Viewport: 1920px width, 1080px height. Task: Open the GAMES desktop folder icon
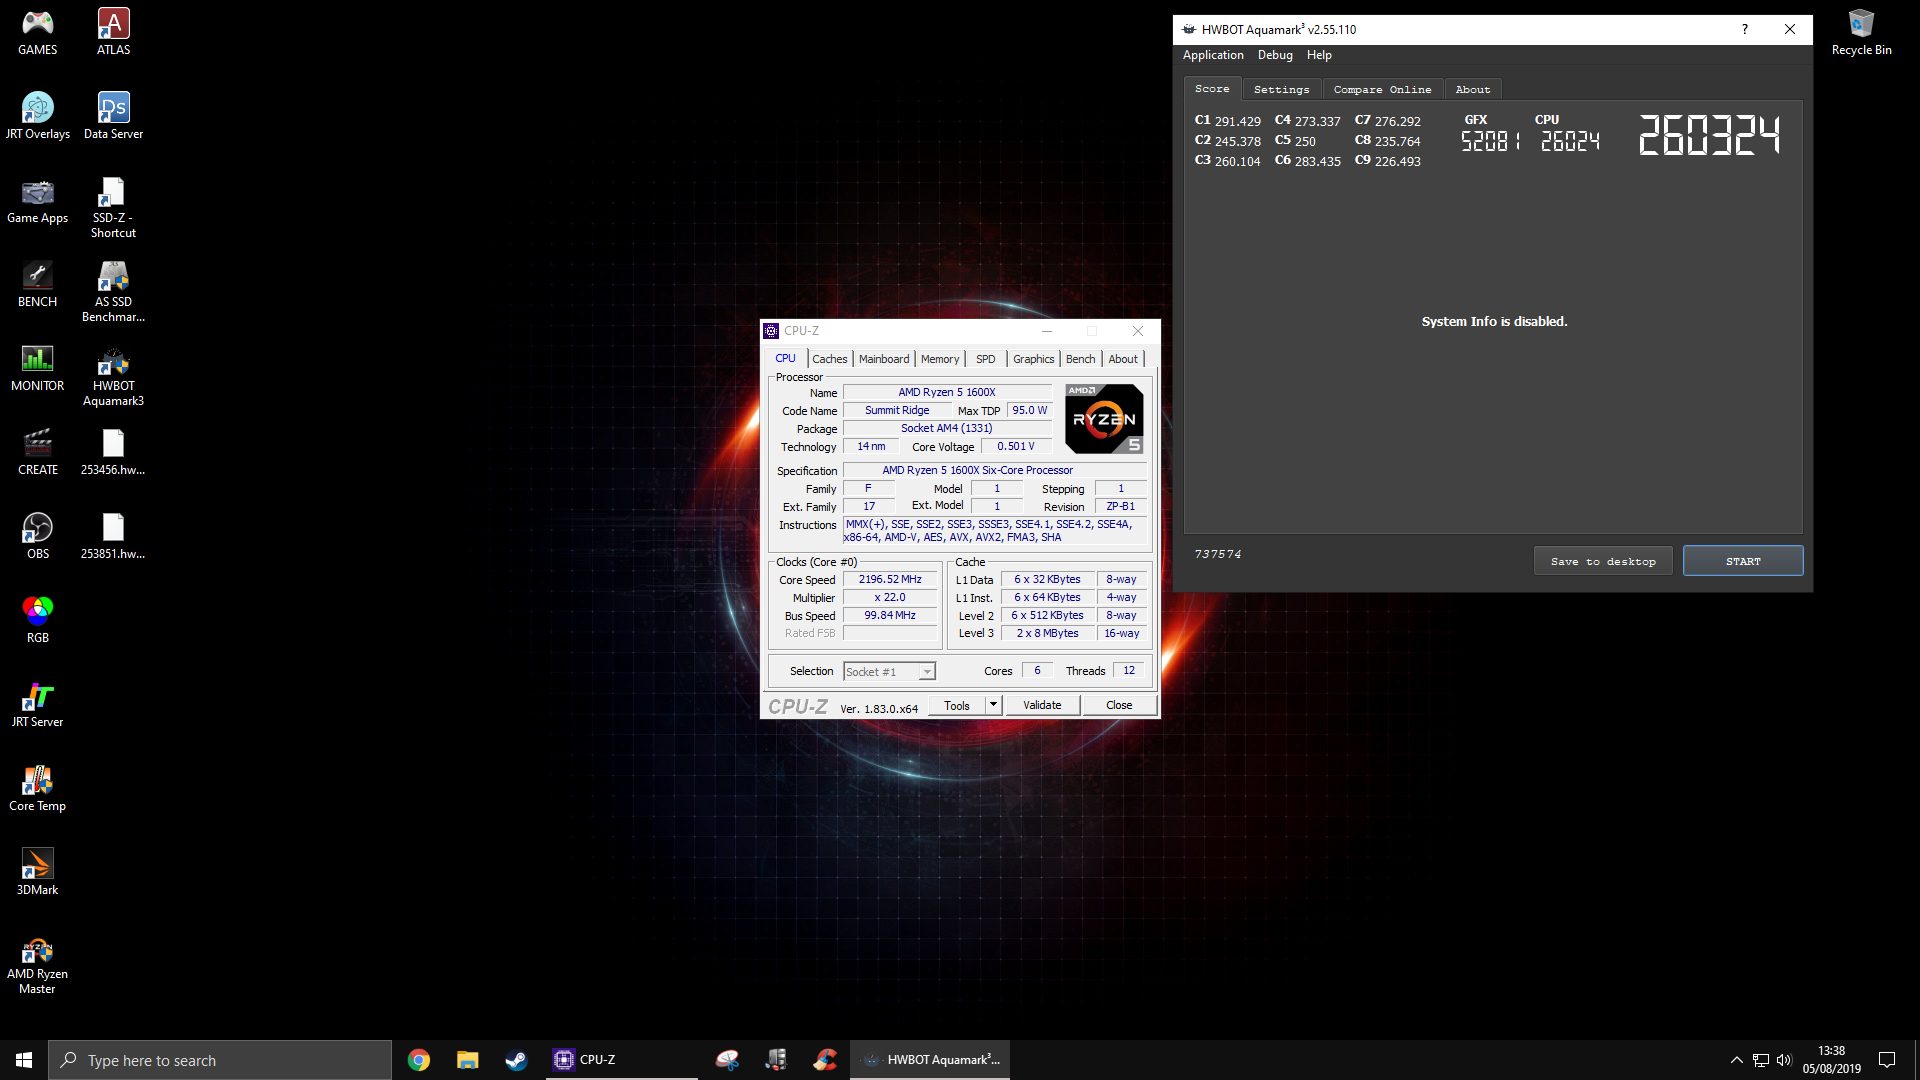[38, 32]
